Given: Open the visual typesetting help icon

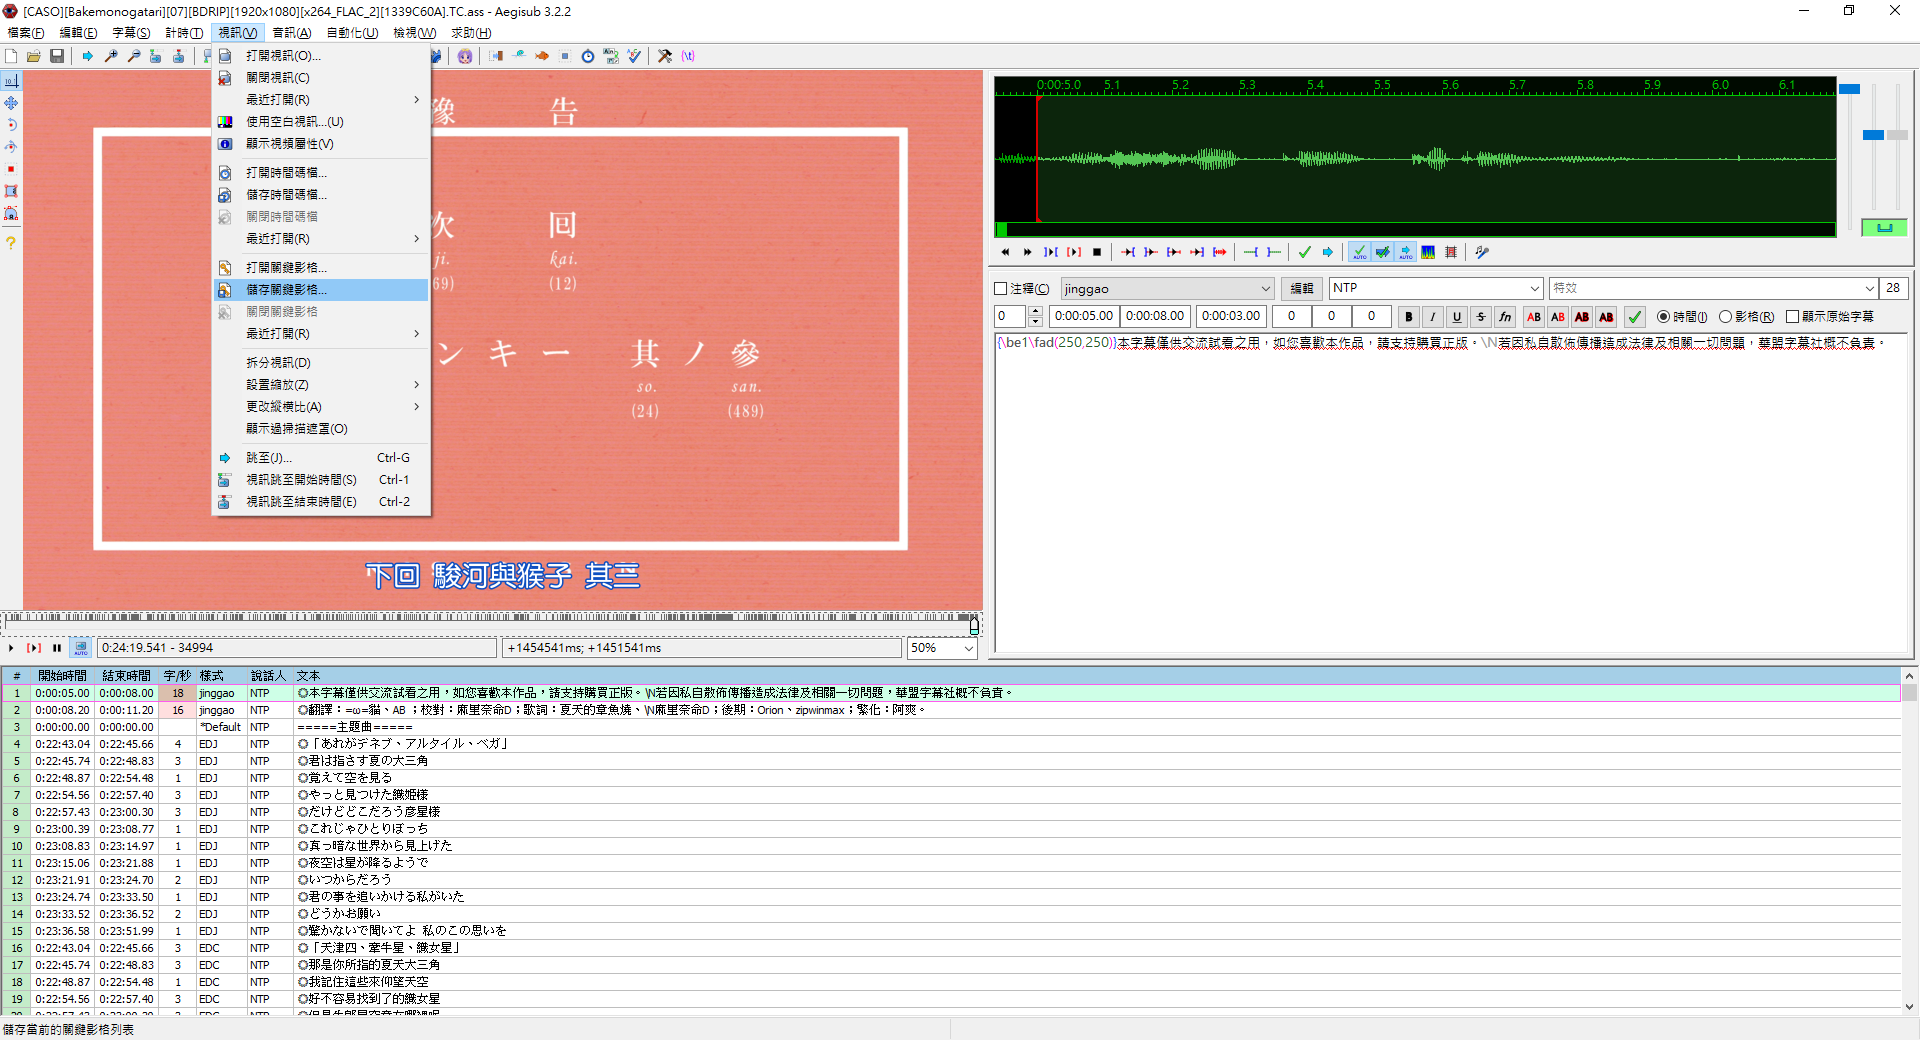Looking at the screenshot, I should tap(11, 243).
